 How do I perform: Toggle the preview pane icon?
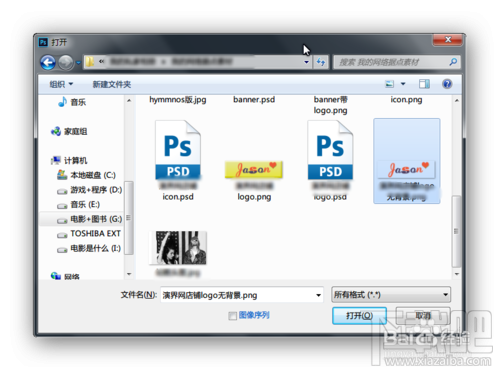tap(424, 84)
